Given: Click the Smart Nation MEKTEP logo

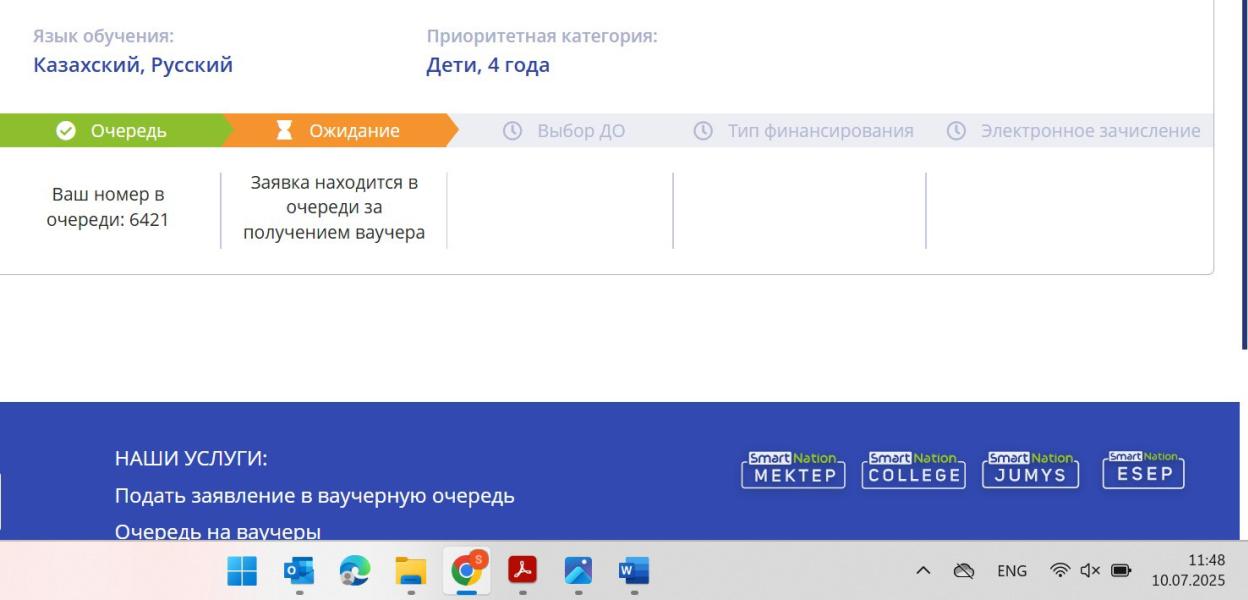Looking at the screenshot, I should tap(794, 469).
